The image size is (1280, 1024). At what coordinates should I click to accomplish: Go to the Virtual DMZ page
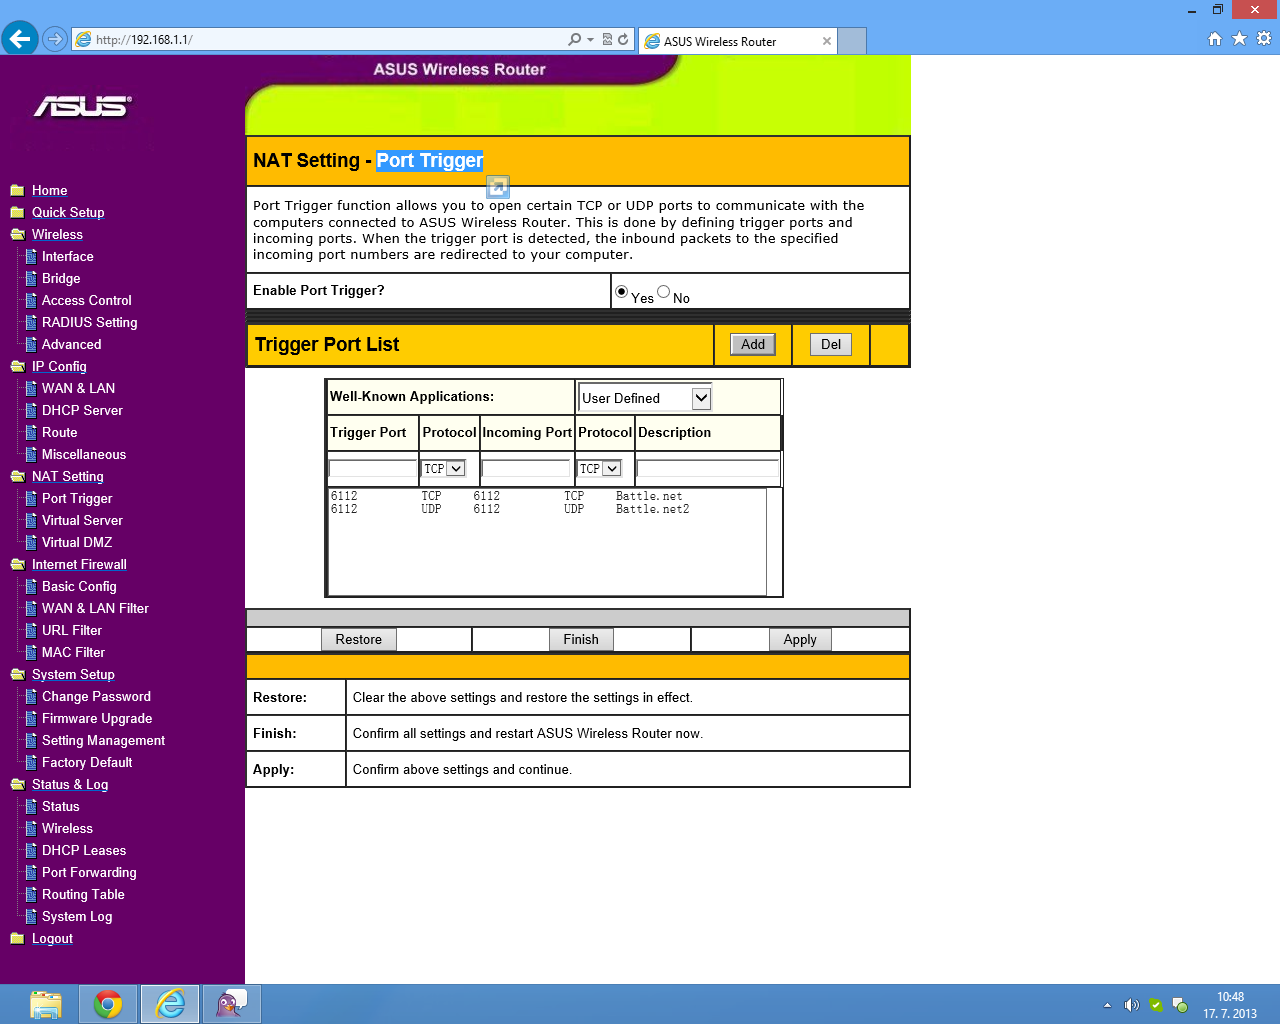[x=77, y=542]
